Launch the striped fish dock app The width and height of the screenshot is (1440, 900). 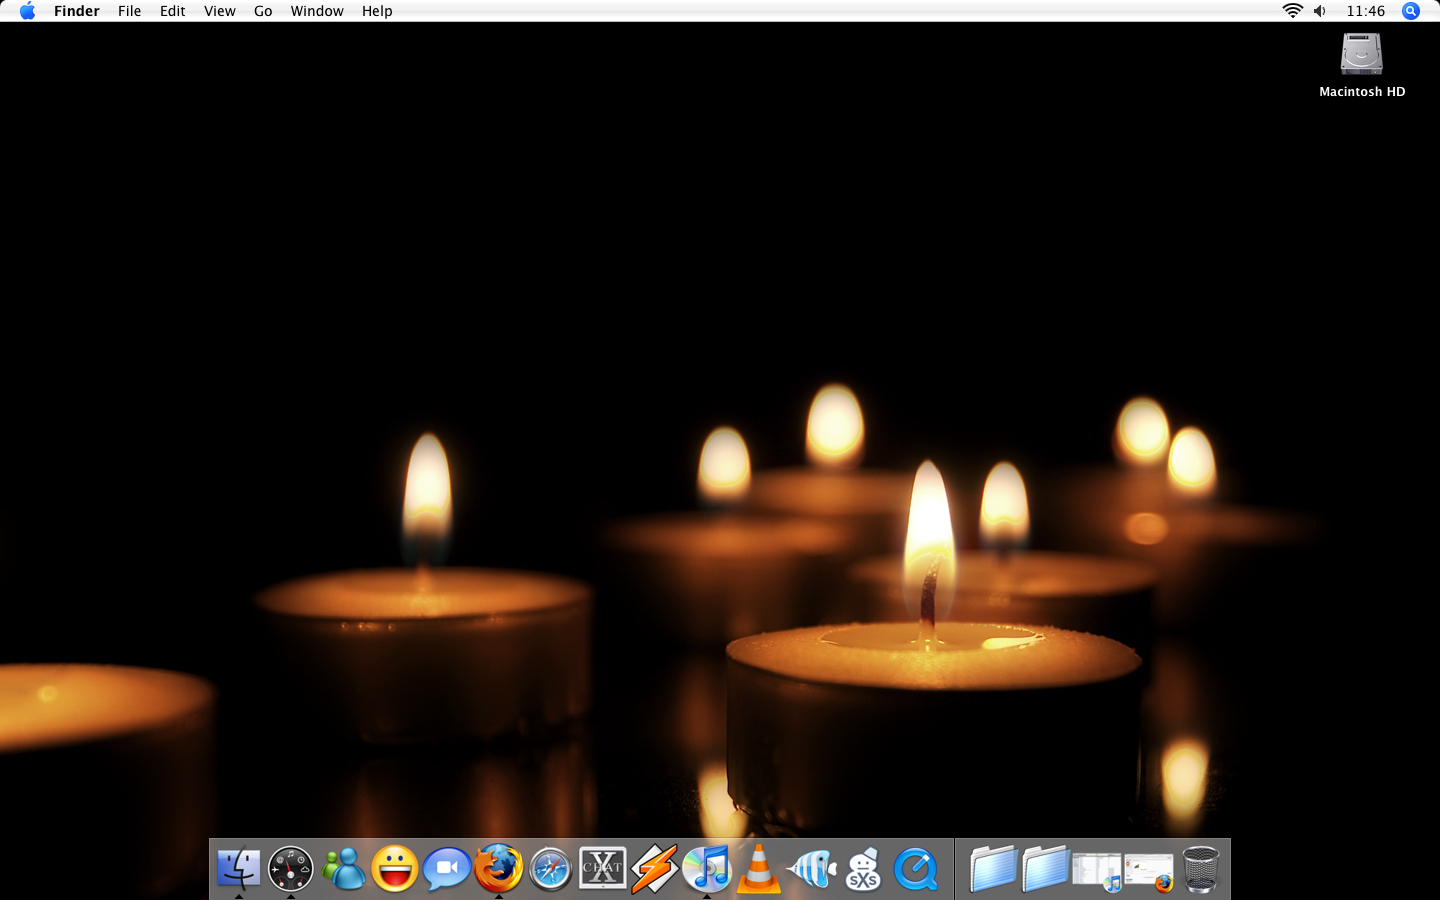(811, 868)
